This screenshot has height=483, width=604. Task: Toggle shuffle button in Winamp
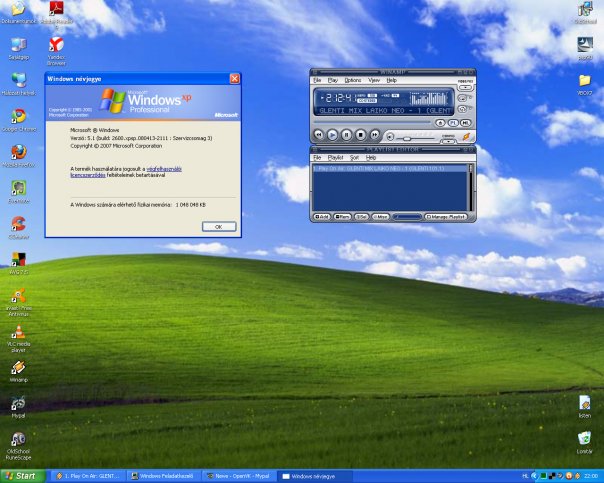pos(462,98)
